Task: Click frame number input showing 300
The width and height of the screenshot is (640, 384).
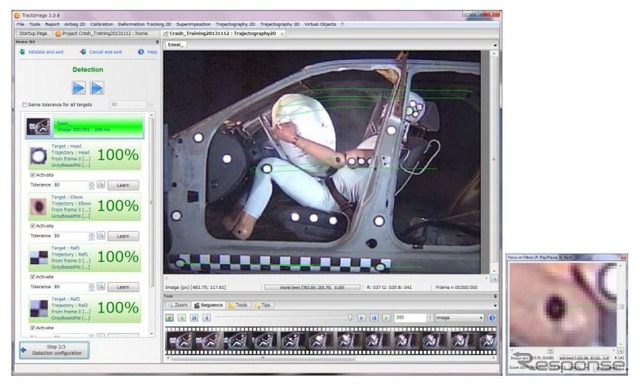Action: [x=410, y=317]
